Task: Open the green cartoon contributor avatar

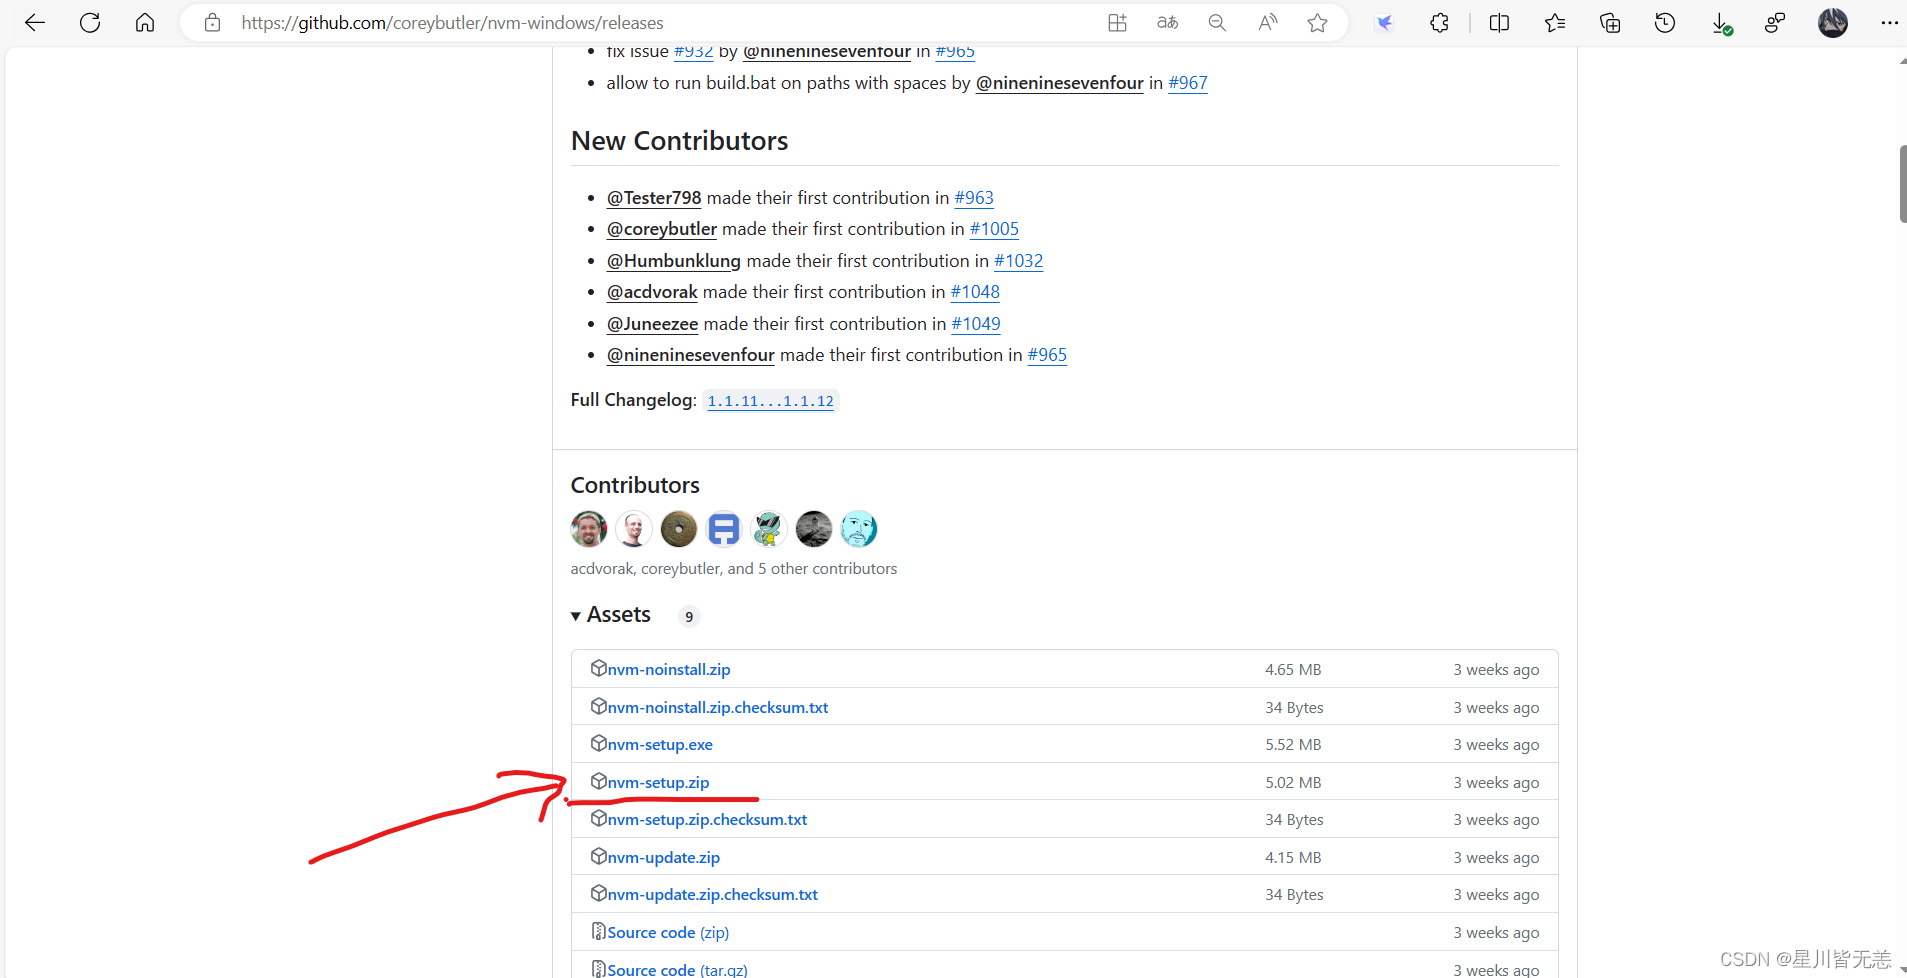Action: tap(769, 529)
